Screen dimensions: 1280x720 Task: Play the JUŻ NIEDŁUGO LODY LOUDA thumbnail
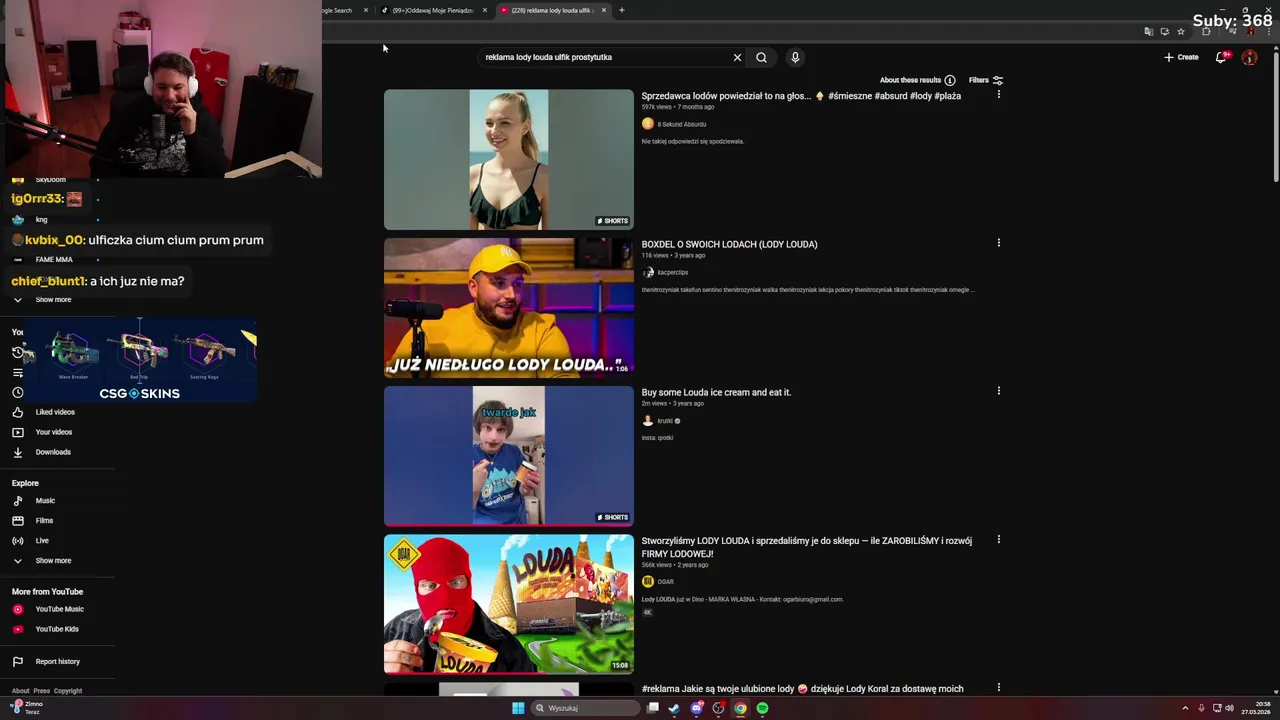coord(508,308)
